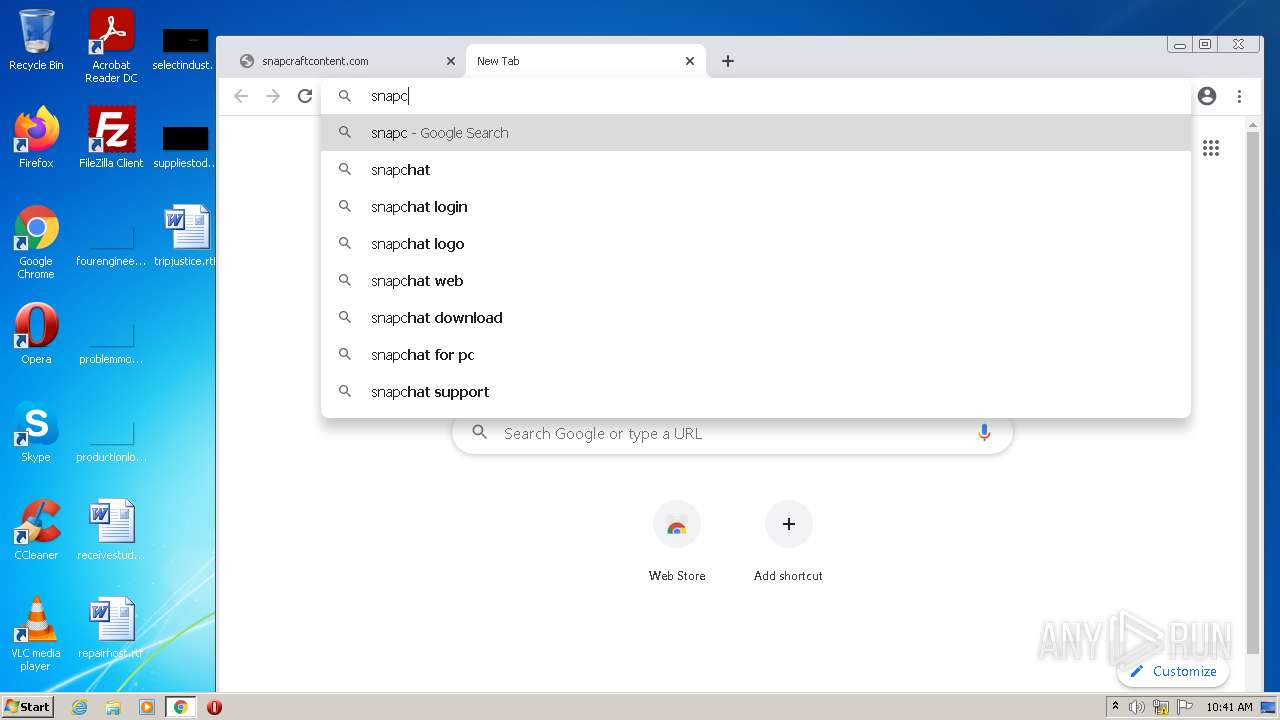Pick the 'snapchat web' suggestion
This screenshot has width=1280, height=720.
pyautogui.click(x=756, y=281)
